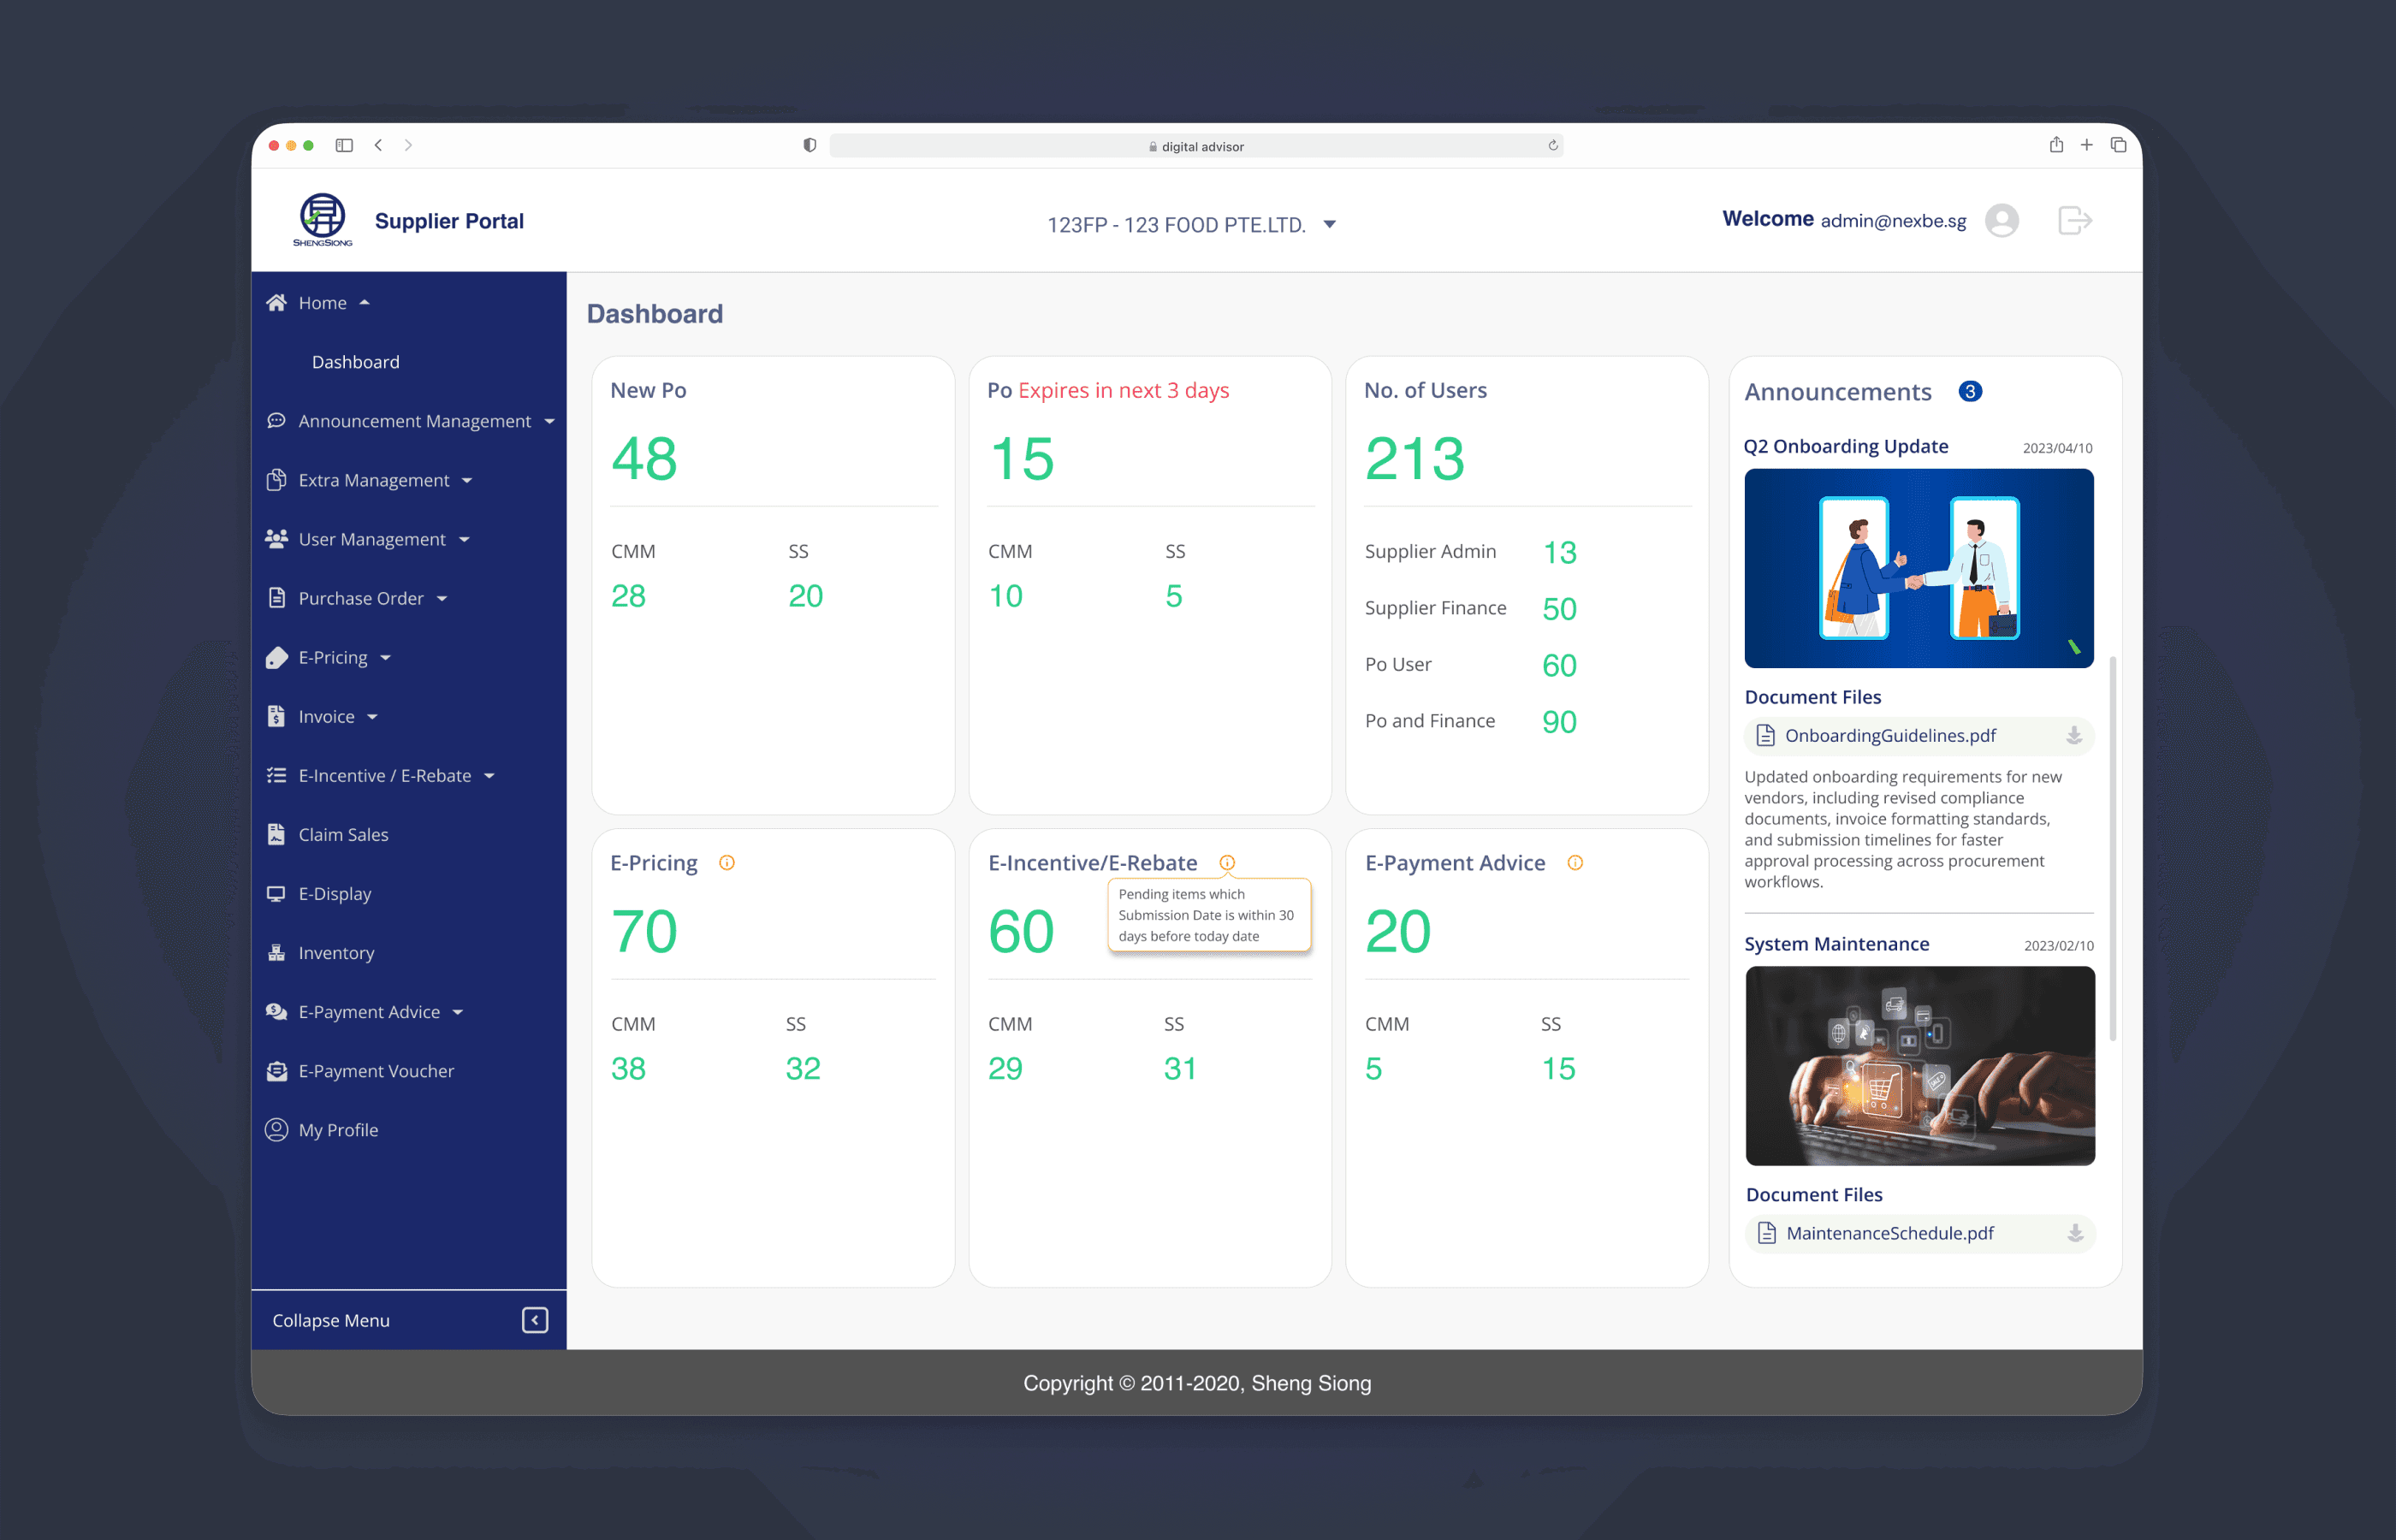This screenshot has height=1540, width=2396.
Task: Click the E-Display monitor icon
Action: (x=276, y=893)
